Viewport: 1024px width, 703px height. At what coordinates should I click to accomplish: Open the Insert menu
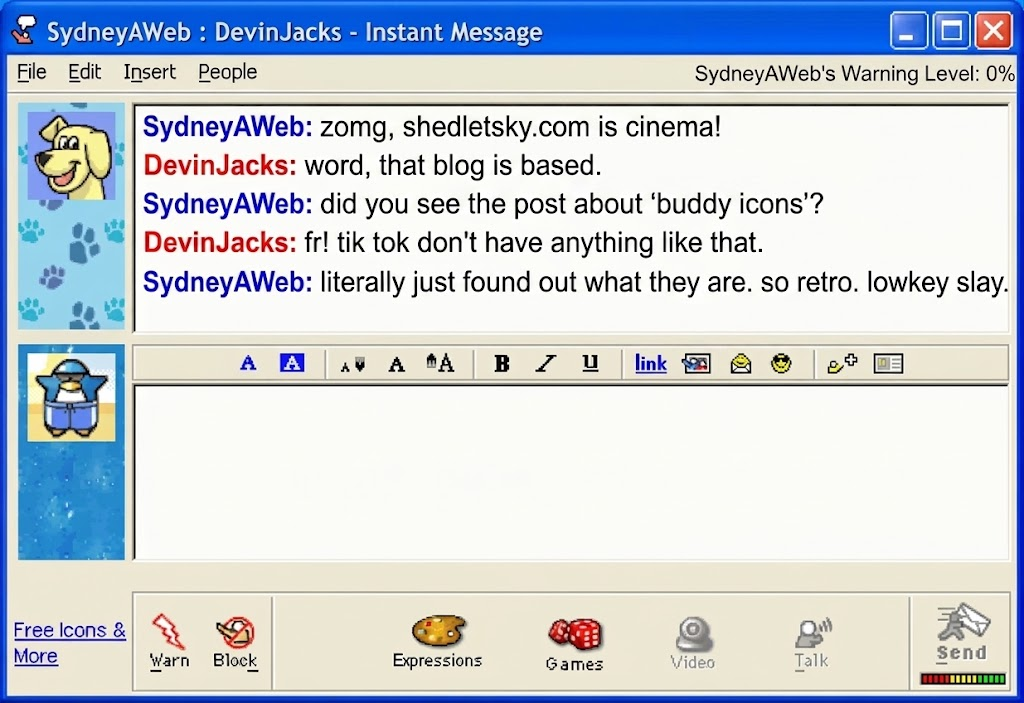click(150, 72)
